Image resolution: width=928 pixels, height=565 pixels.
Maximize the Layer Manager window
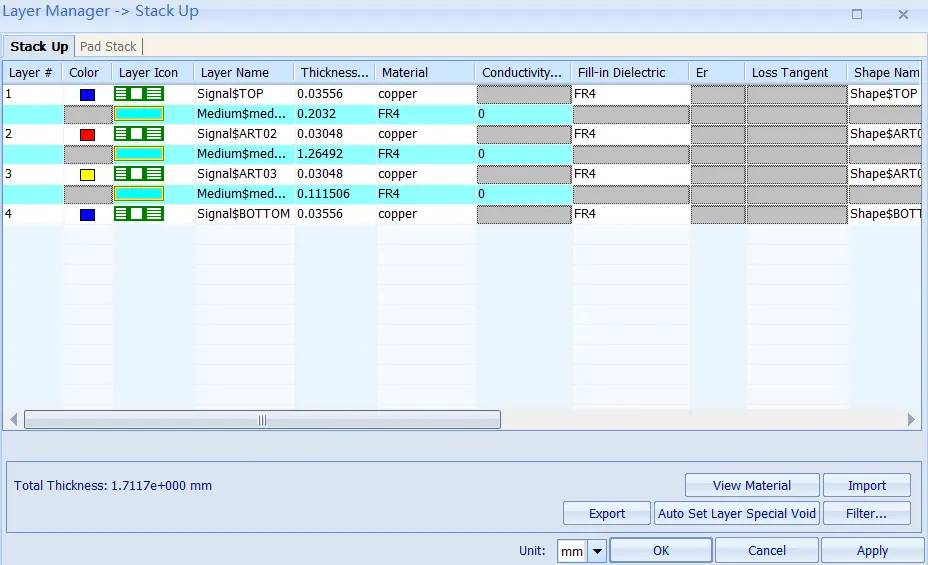[x=856, y=14]
